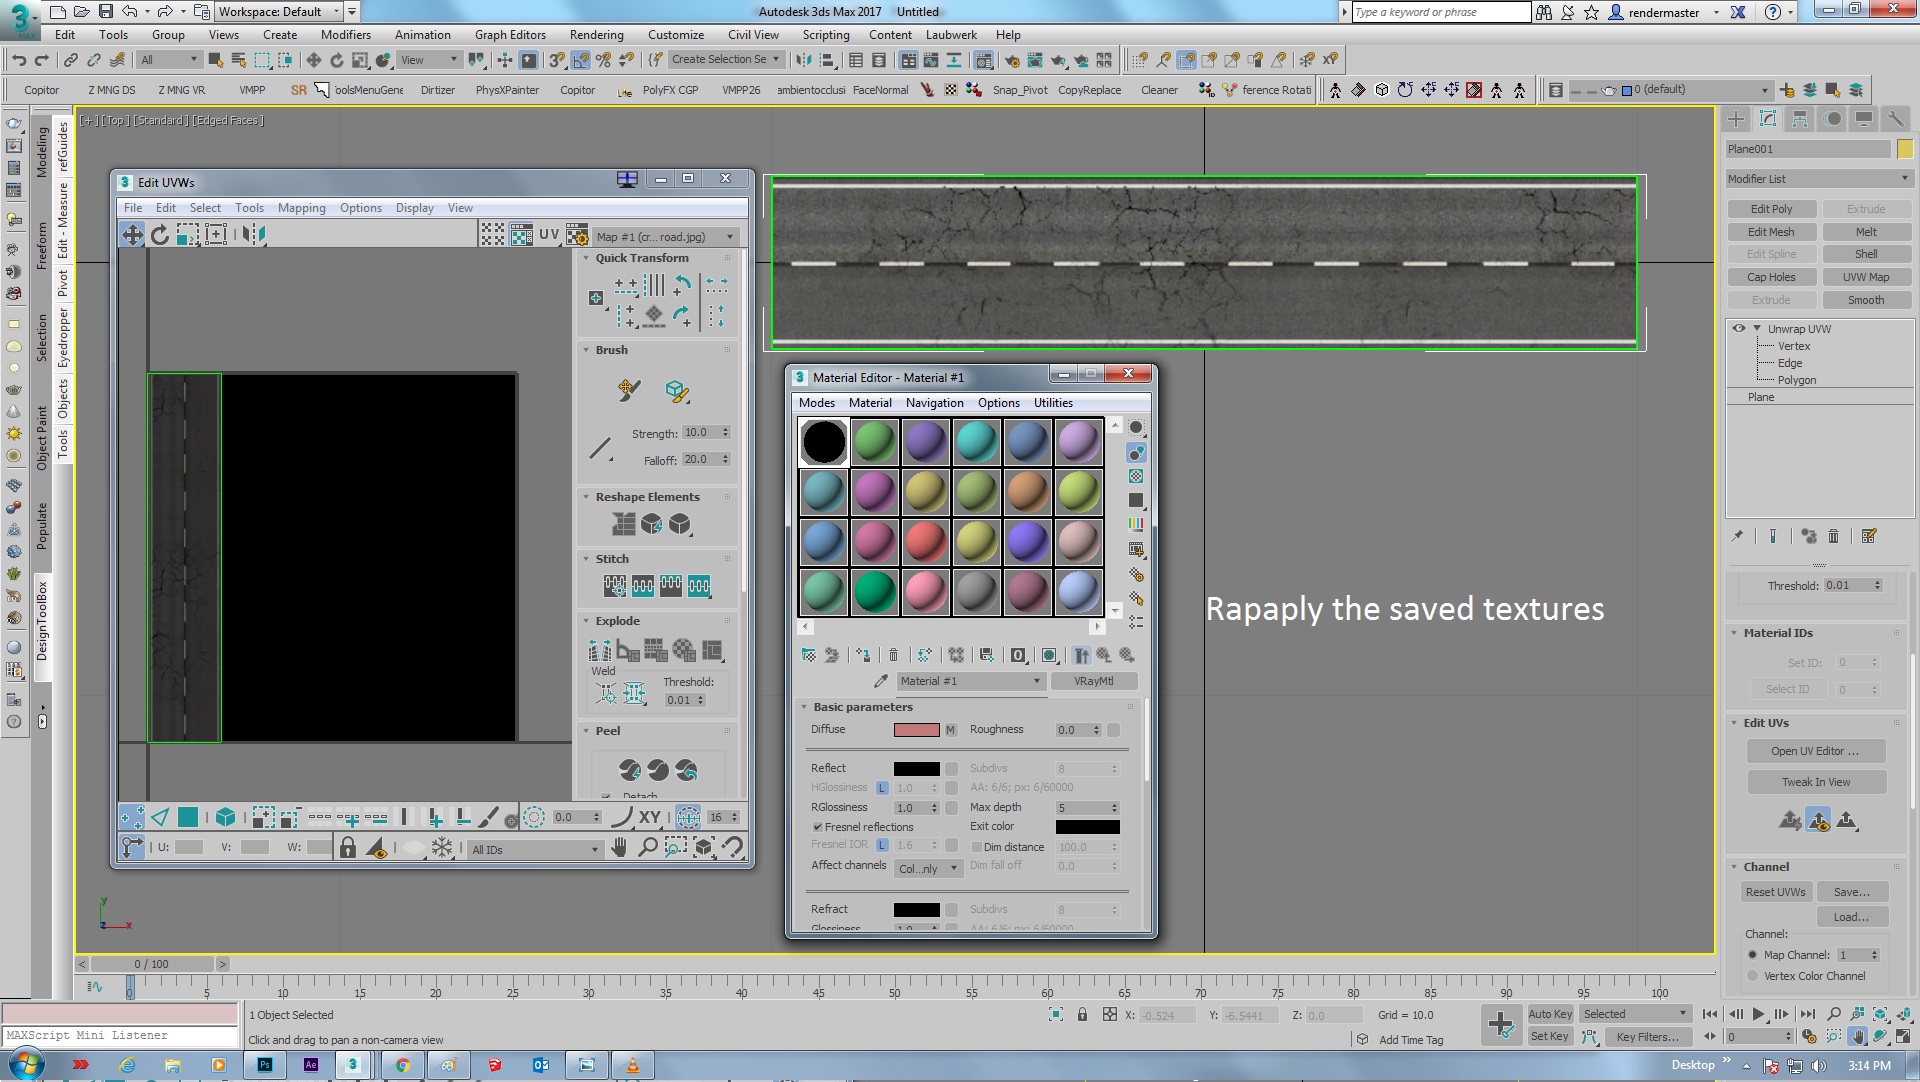Activate the Mirror tool in Quick Transform
Viewport: 1920px width, 1082px height.
pos(653,287)
